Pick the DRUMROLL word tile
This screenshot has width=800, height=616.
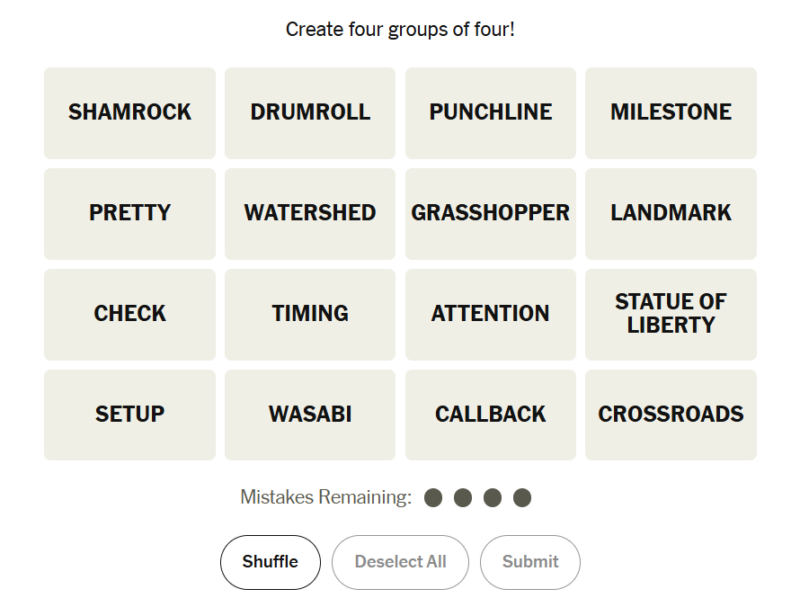pyautogui.click(x=310, y=112)
